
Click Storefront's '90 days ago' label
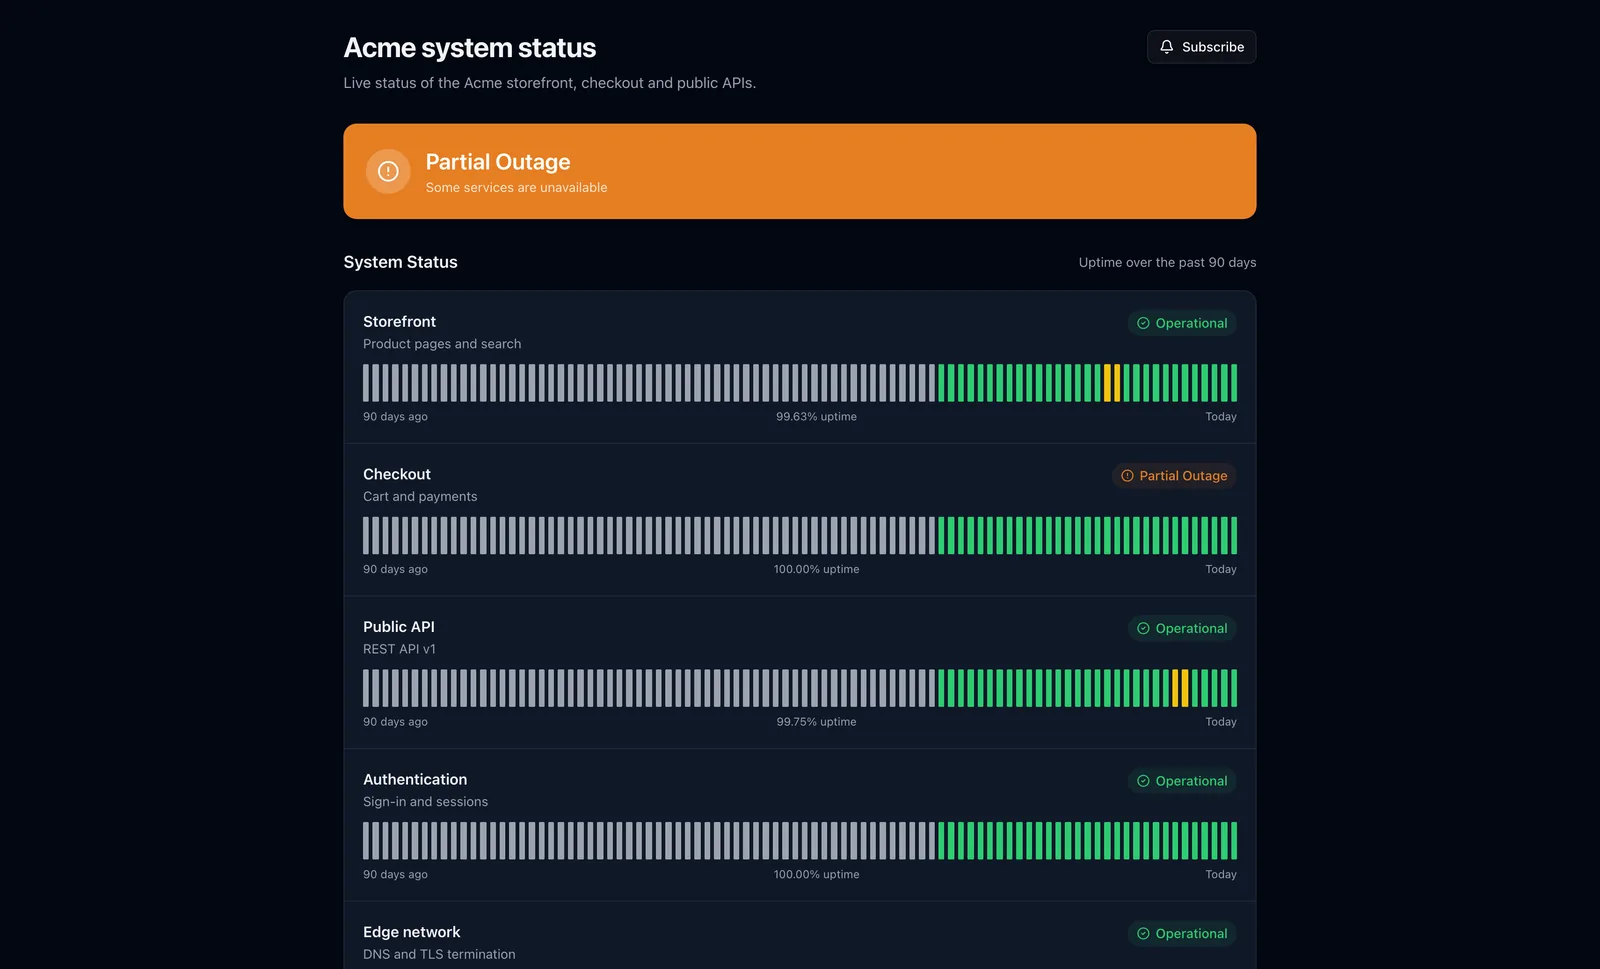tap(395, 417)
